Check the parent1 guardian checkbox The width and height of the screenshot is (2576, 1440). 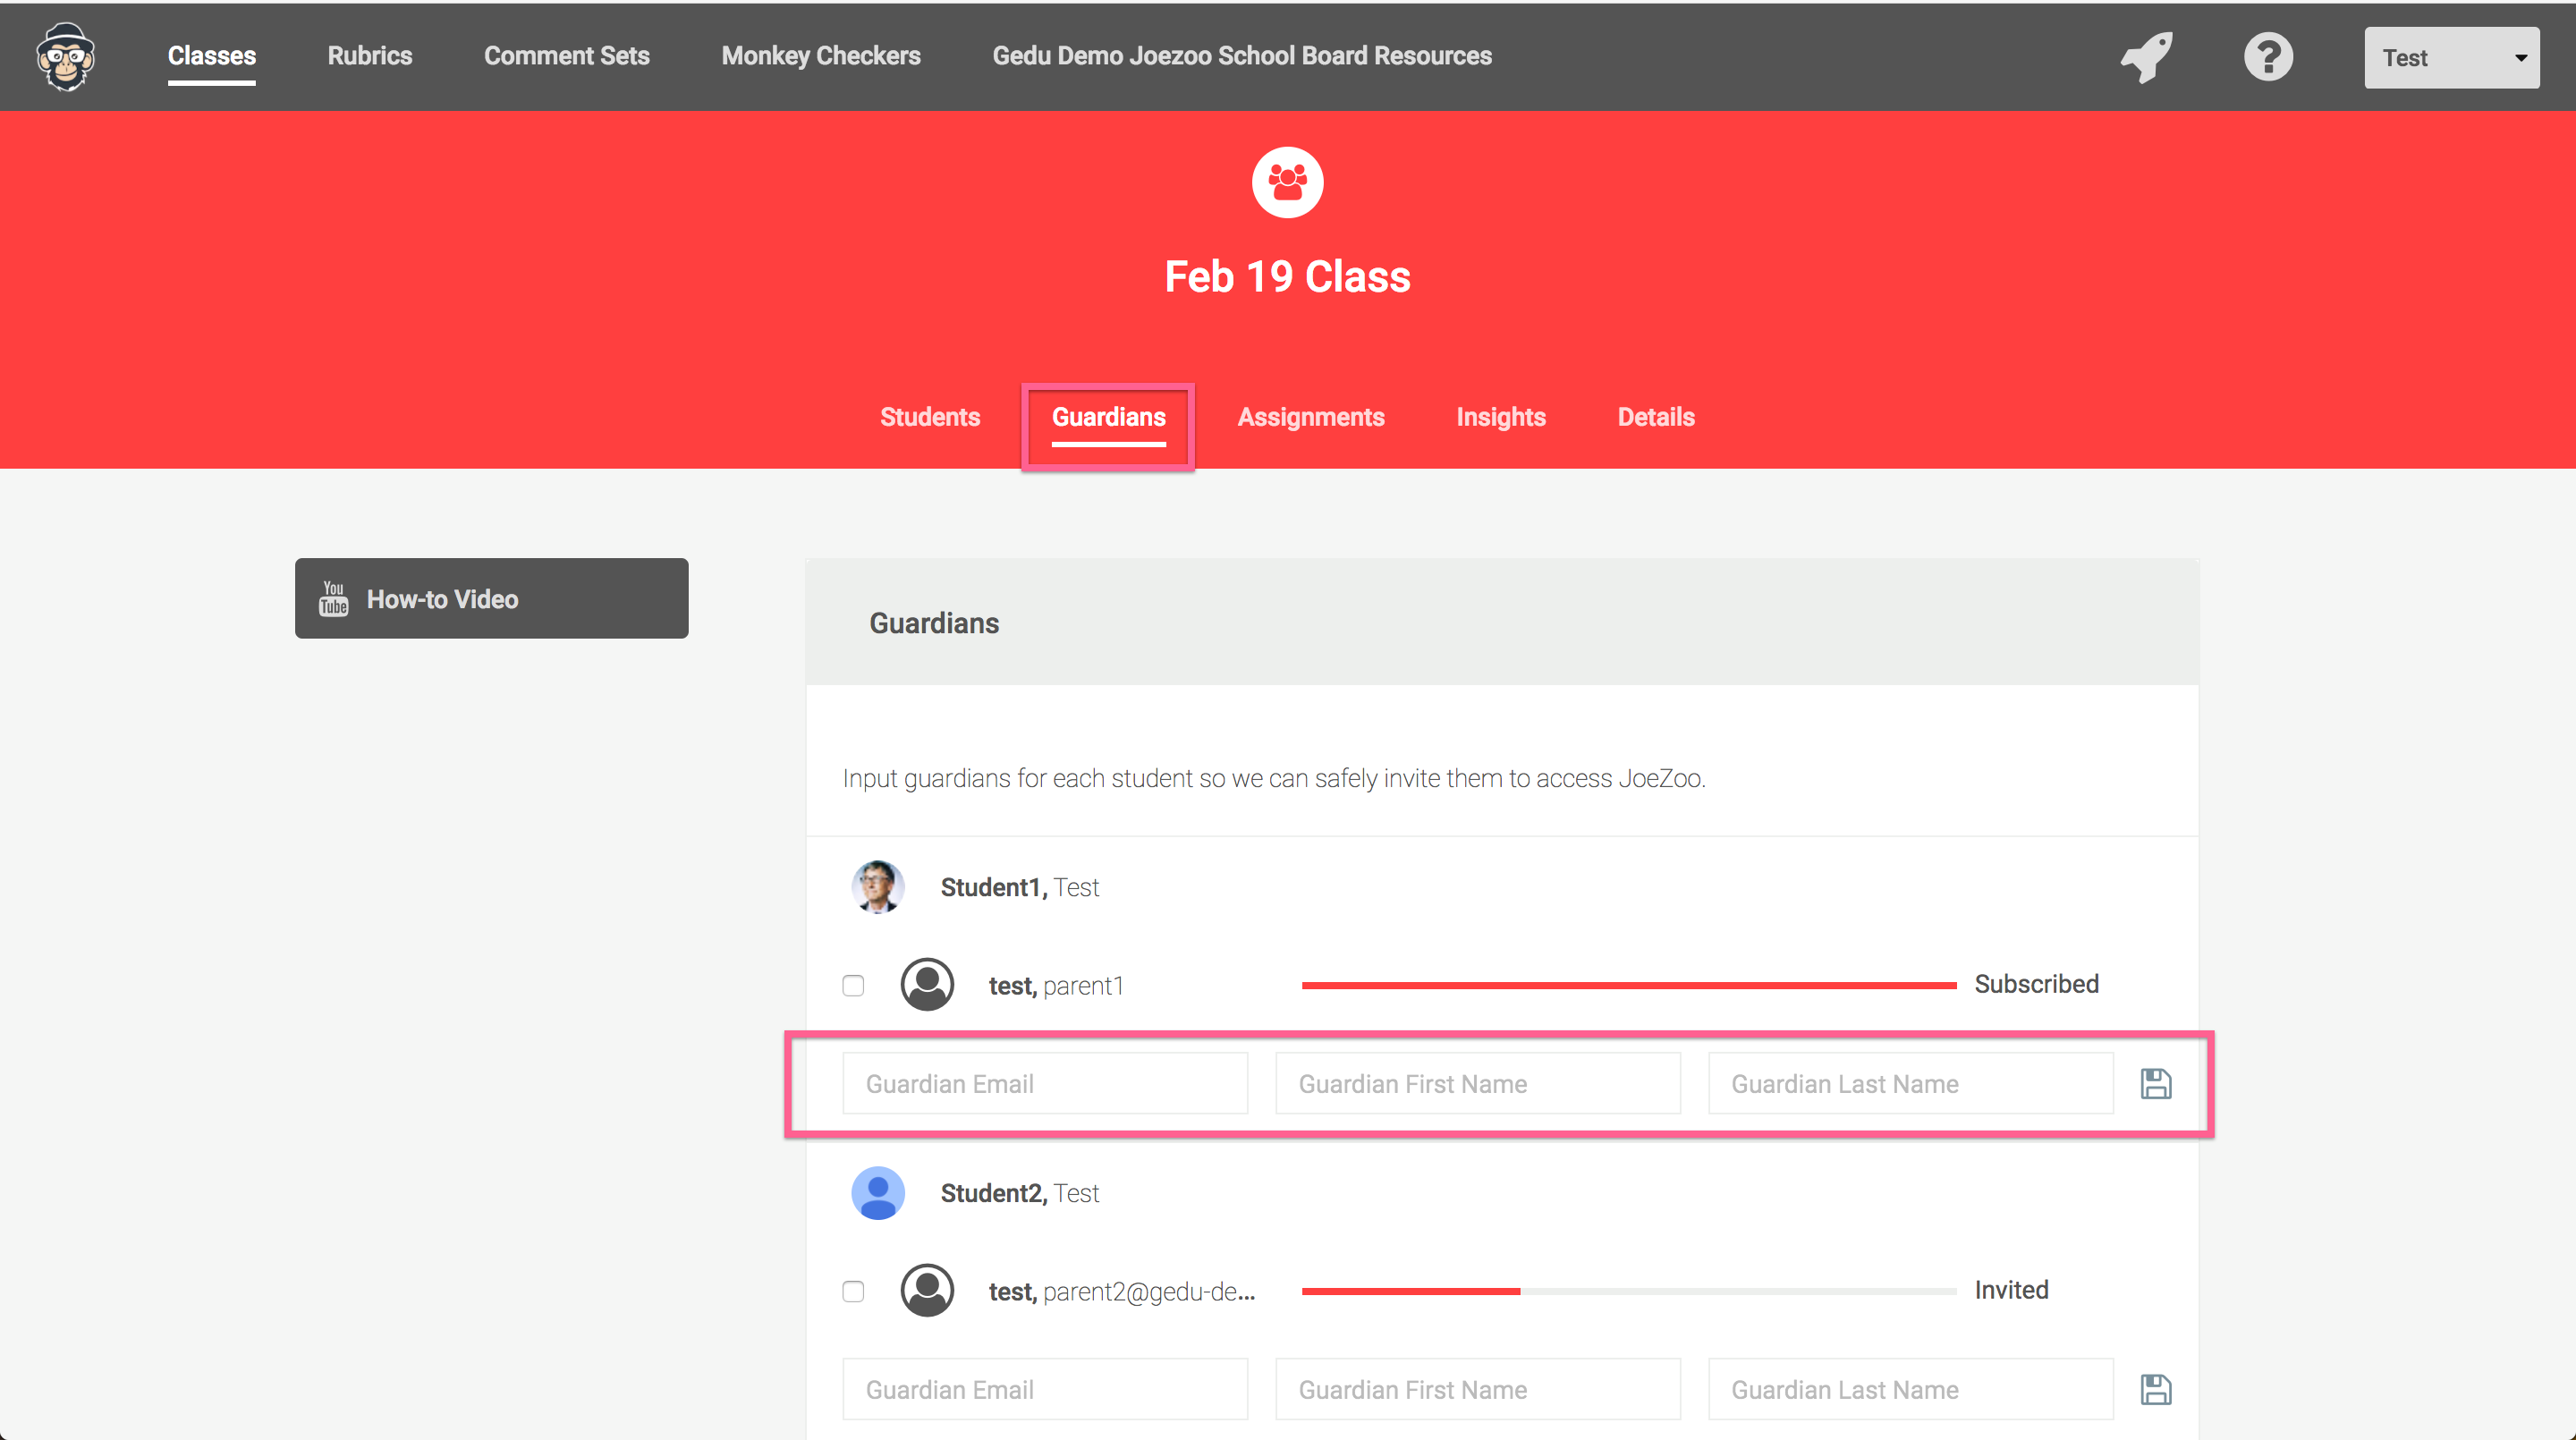[x=853, y=986]
